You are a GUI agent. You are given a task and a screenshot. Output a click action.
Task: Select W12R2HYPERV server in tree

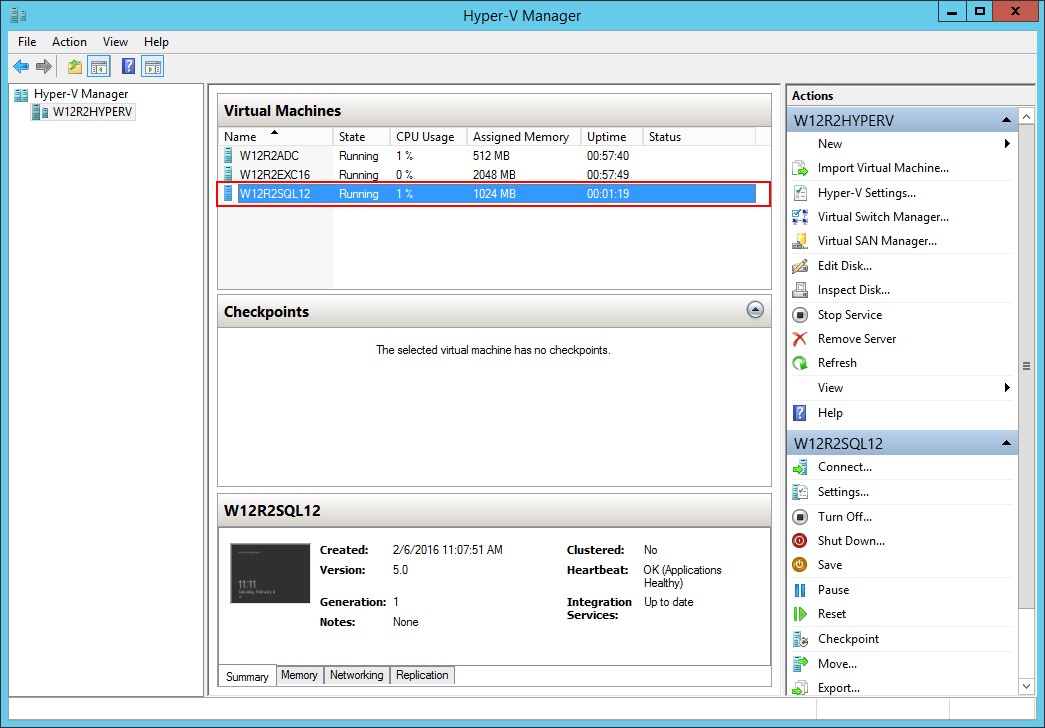point(92,112)
